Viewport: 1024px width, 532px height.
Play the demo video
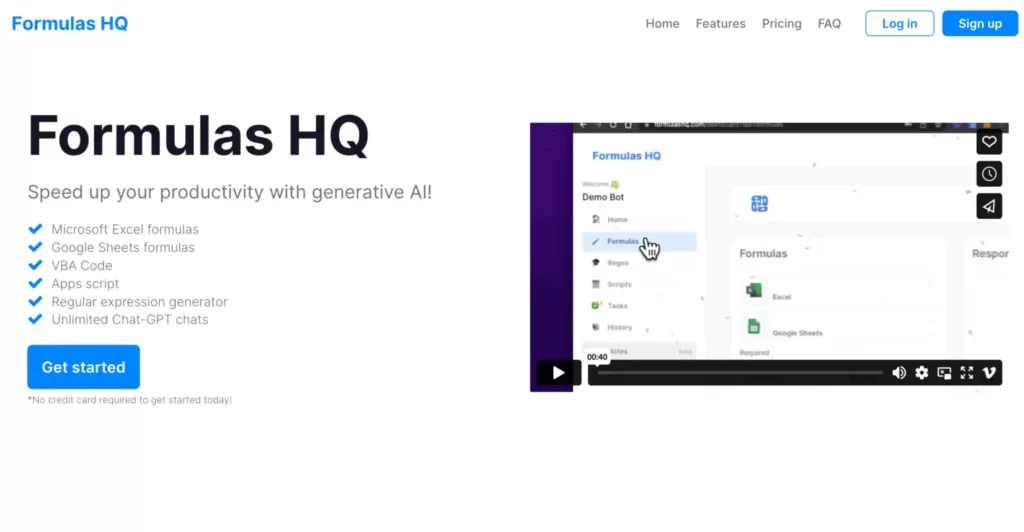(x=558, y=373)
